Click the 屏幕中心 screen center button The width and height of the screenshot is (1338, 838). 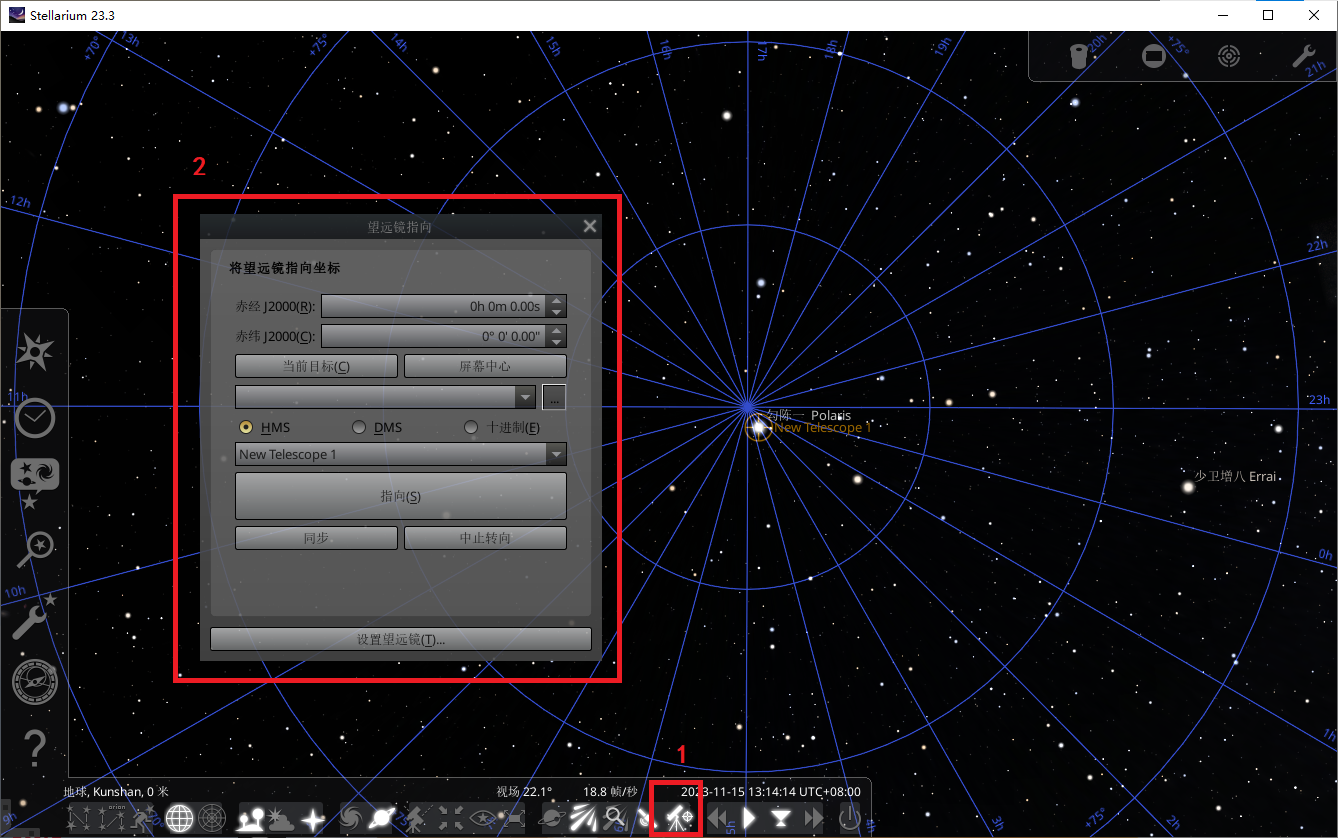pos(485,366)
